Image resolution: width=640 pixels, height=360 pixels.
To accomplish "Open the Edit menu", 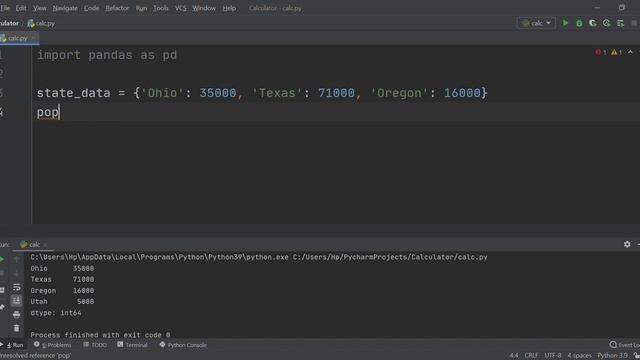I will [21, 8].
